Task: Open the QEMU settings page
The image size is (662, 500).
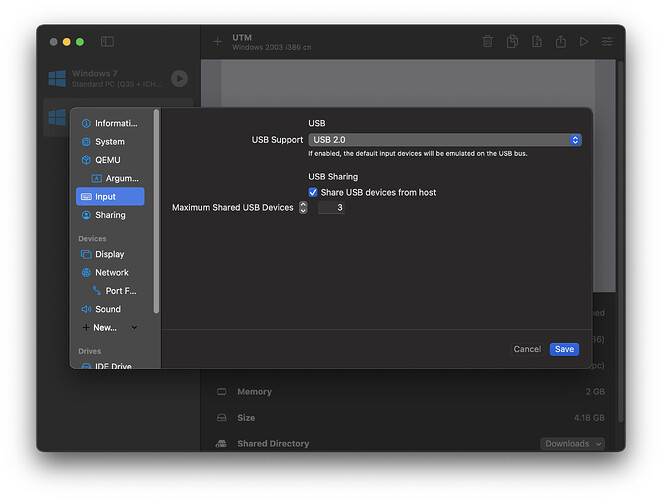Action: [x=110, y=160]
